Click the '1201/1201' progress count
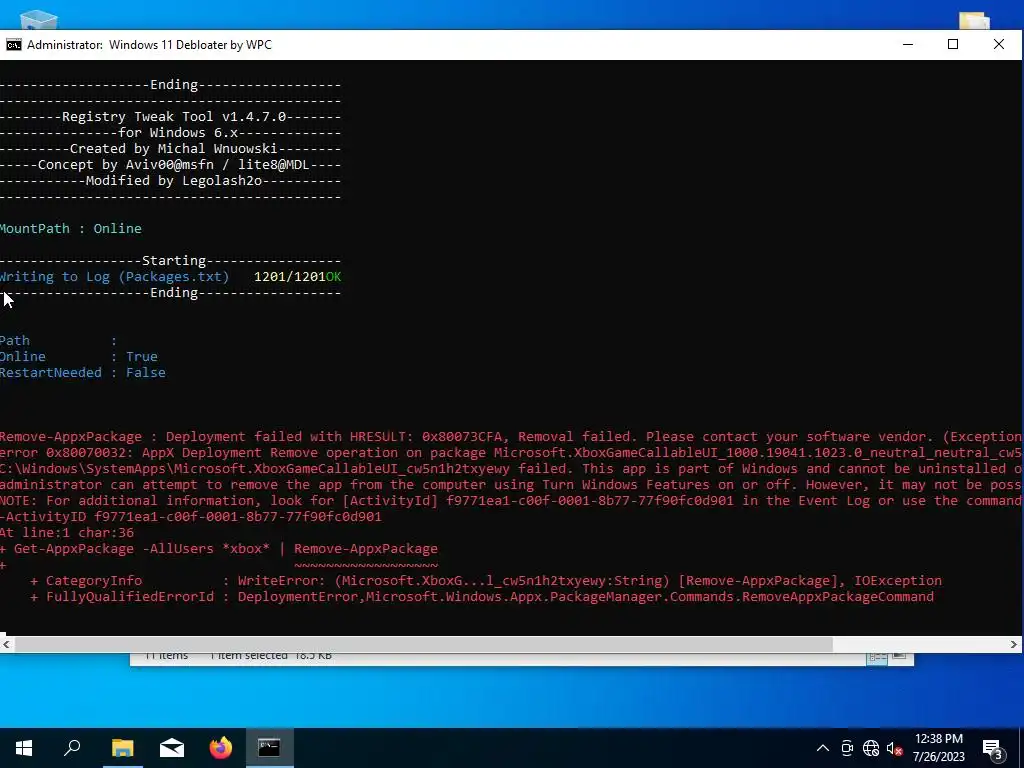This screenshot has height=768, width=1024. [x=289, y=277]
